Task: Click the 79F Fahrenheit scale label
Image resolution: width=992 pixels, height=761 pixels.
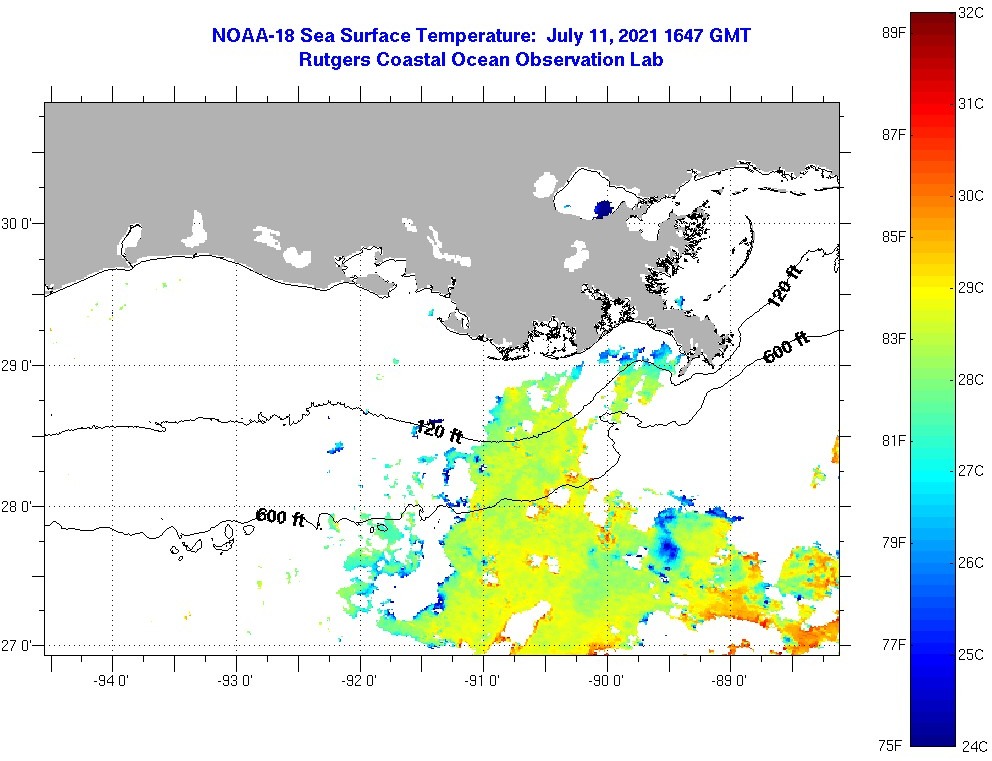Action: (x=894, y=543)
